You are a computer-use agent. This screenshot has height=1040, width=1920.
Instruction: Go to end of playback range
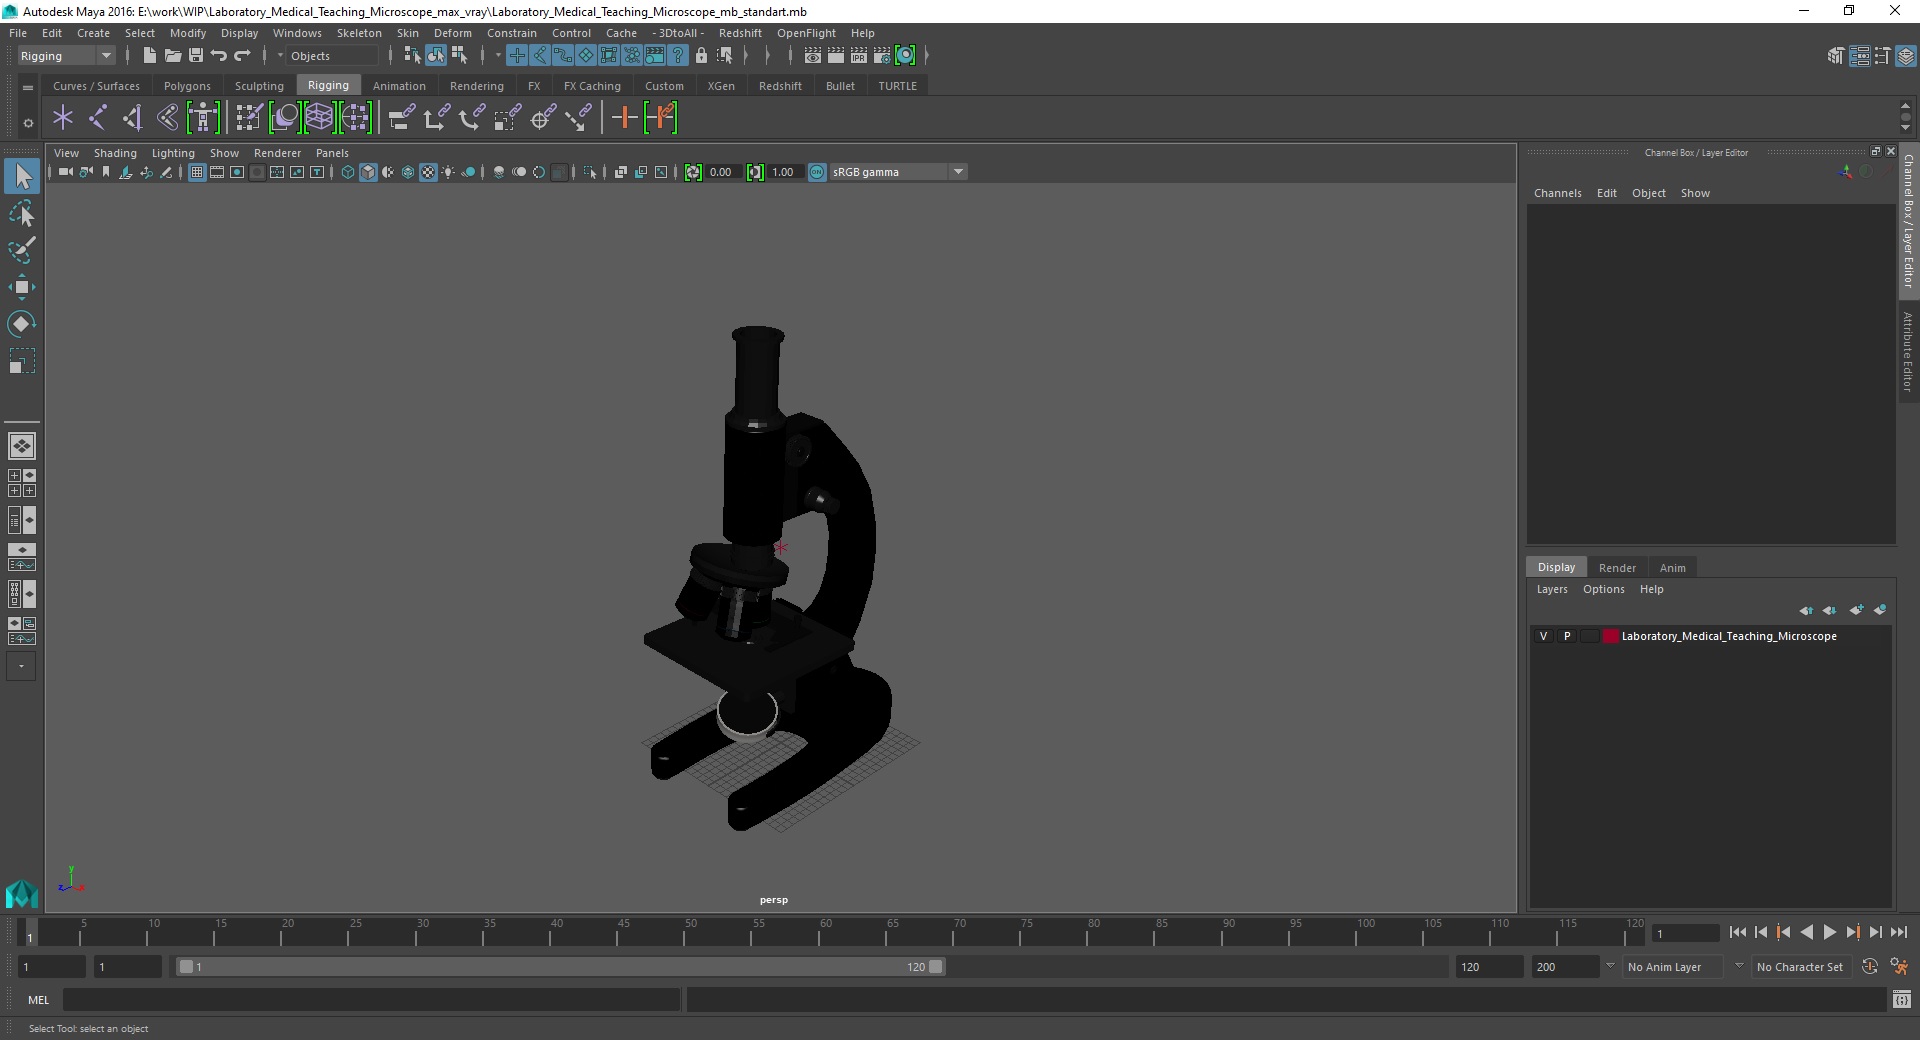1898,932
